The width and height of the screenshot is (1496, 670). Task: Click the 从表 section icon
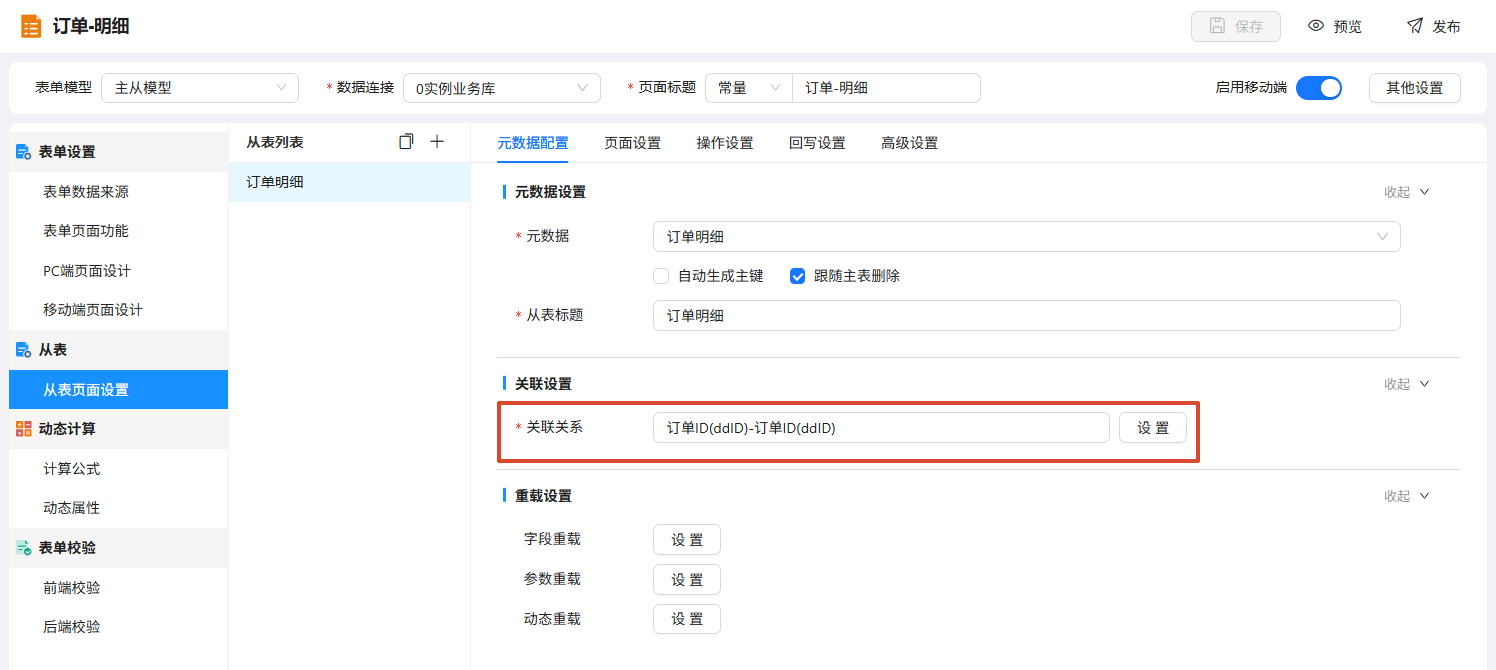tap(23, 350)
